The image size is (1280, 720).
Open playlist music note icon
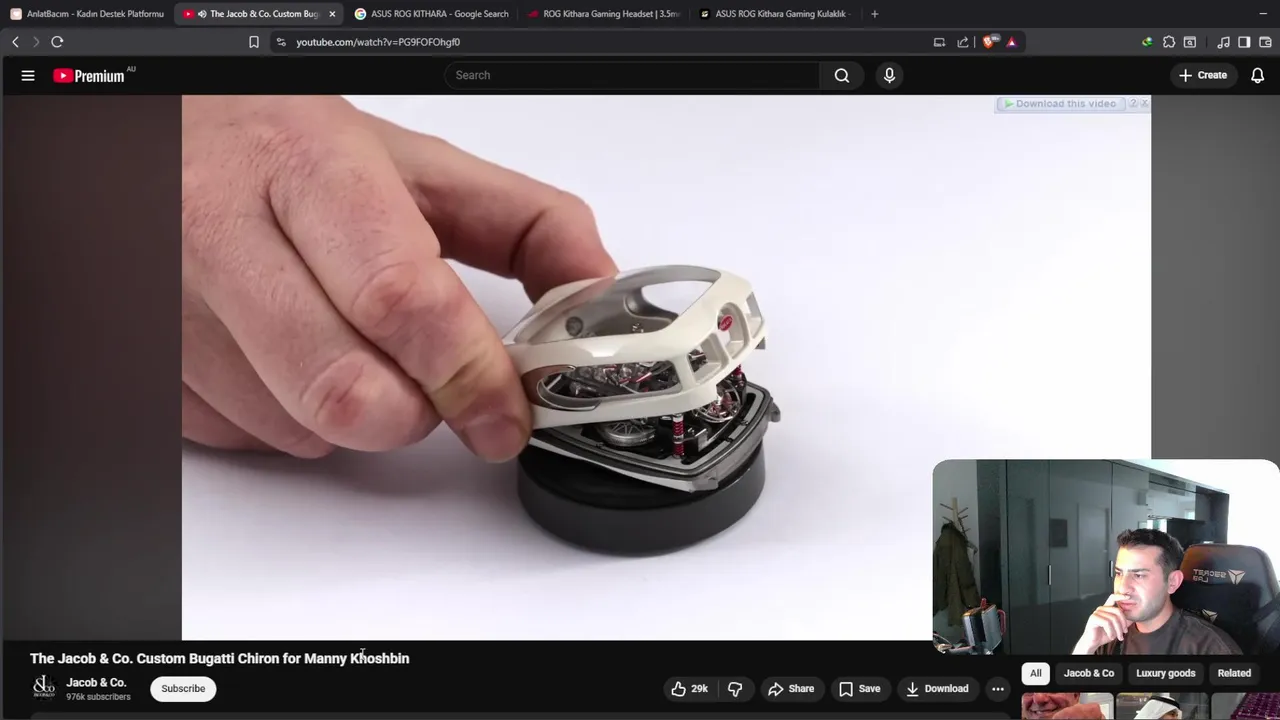1223,42
